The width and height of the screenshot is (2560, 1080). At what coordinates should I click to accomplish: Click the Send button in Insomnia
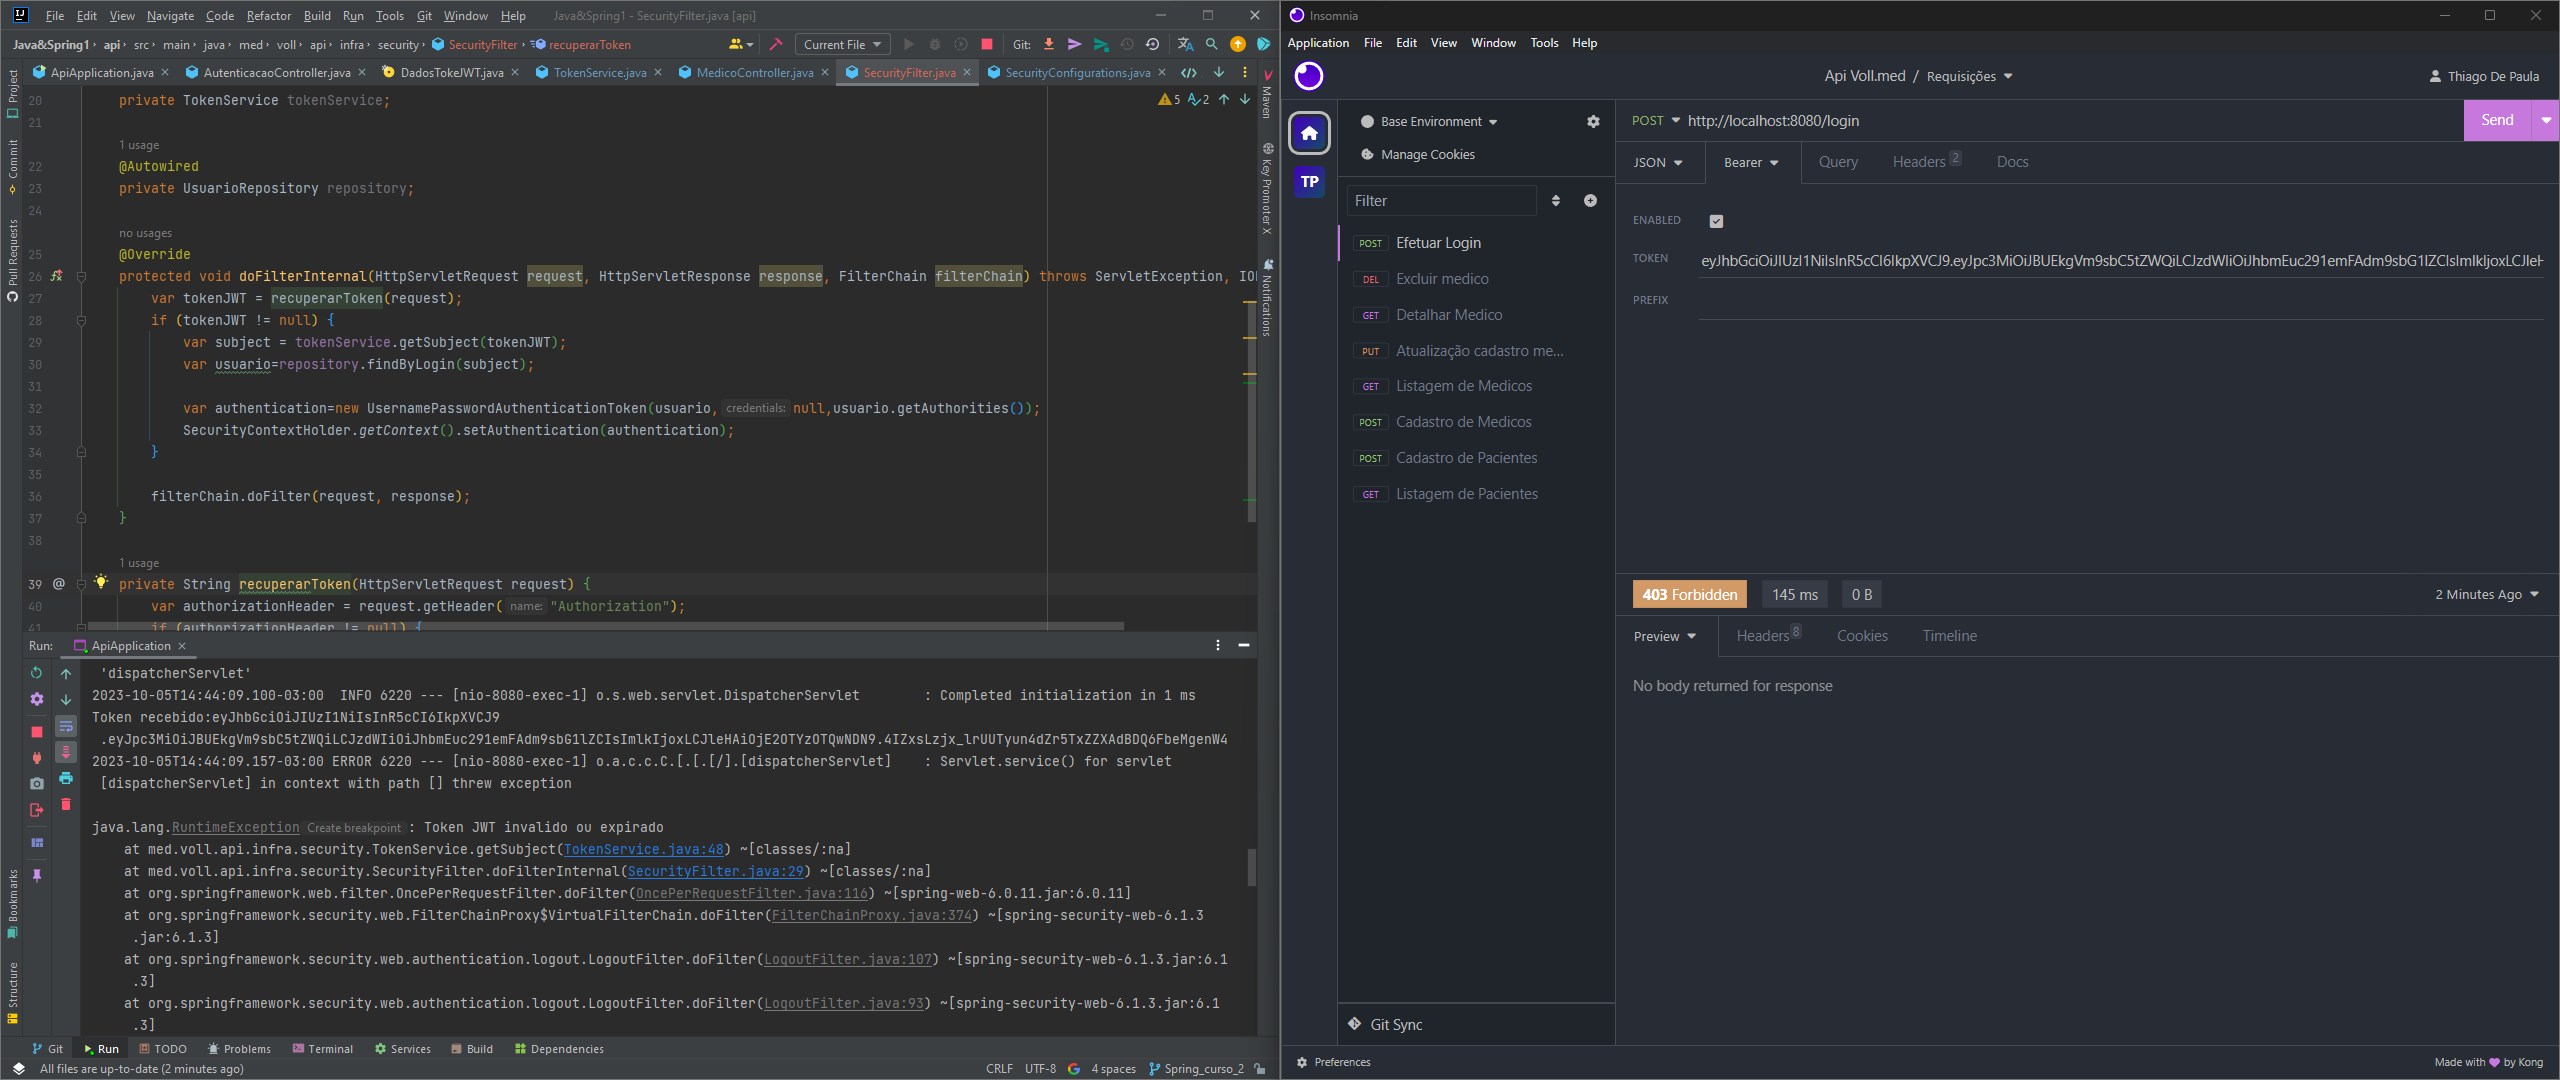[x=2497, y=120]
